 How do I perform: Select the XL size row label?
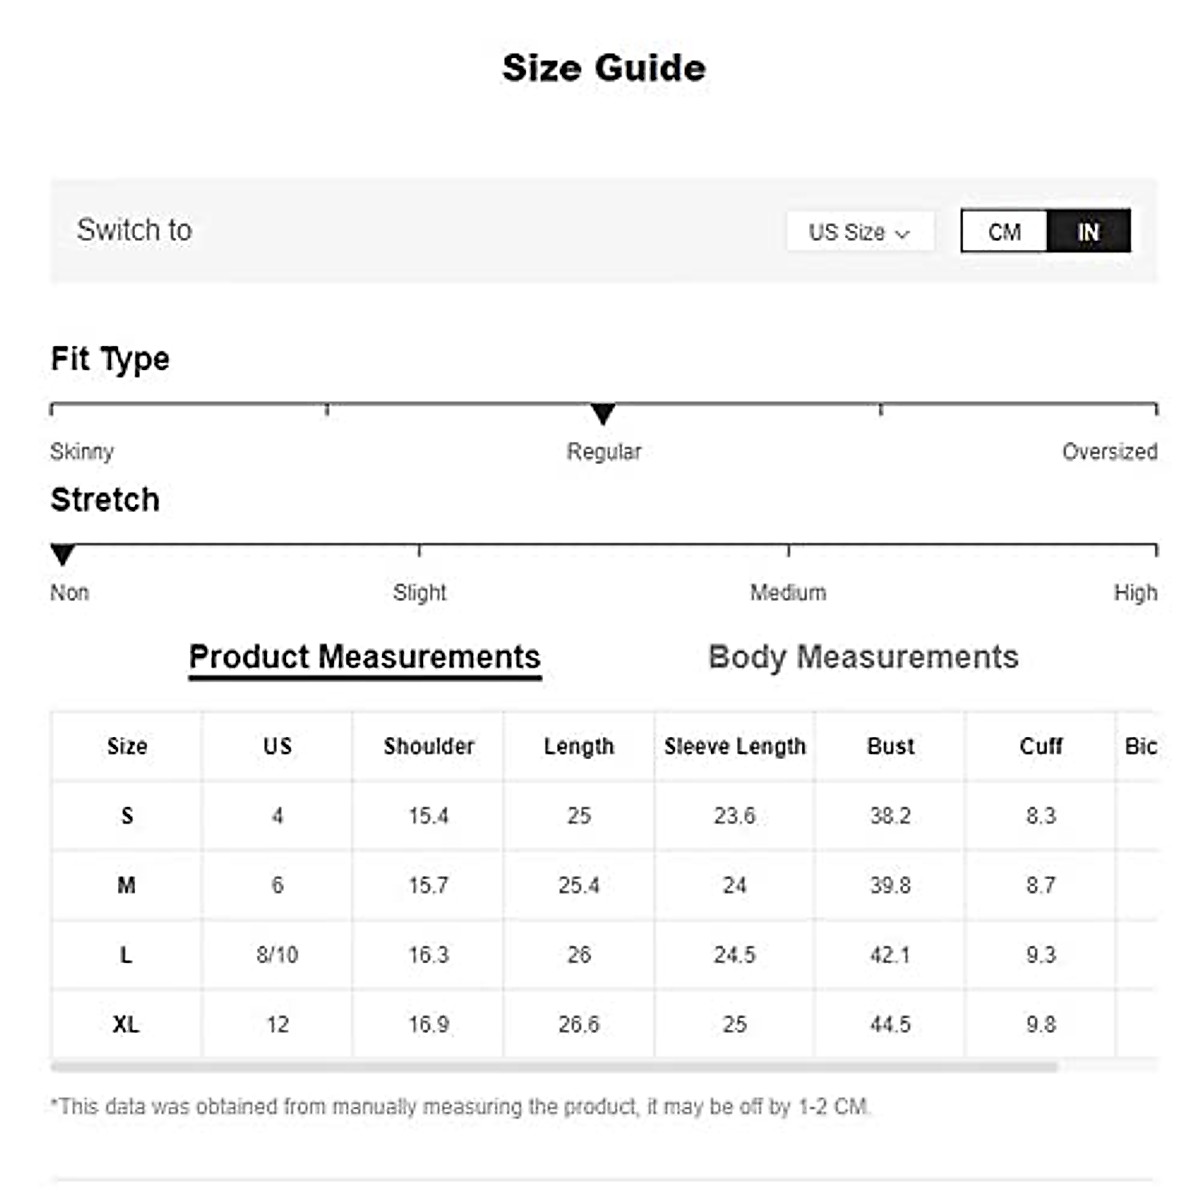(127, 1024)
